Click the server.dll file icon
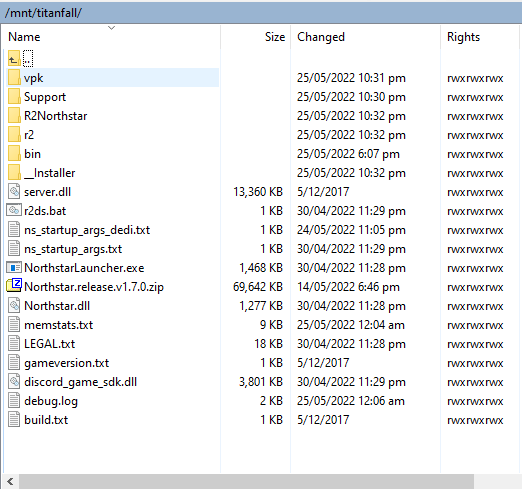Screen dimensions: 522x489 (14, 192)
